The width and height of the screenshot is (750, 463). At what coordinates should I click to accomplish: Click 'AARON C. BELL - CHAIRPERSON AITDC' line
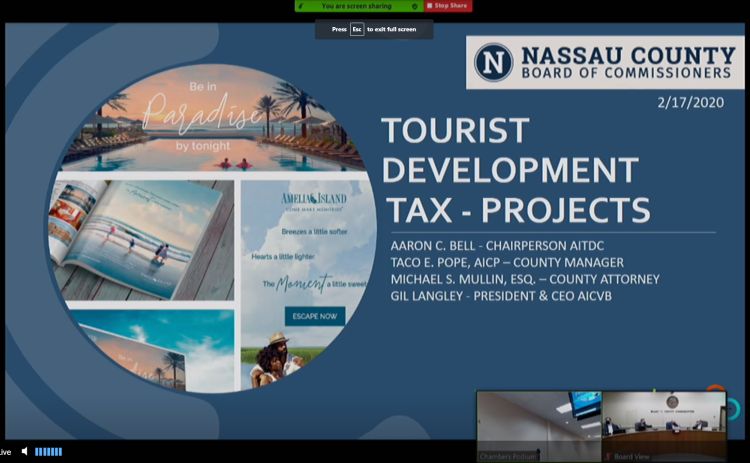[497, 246]
